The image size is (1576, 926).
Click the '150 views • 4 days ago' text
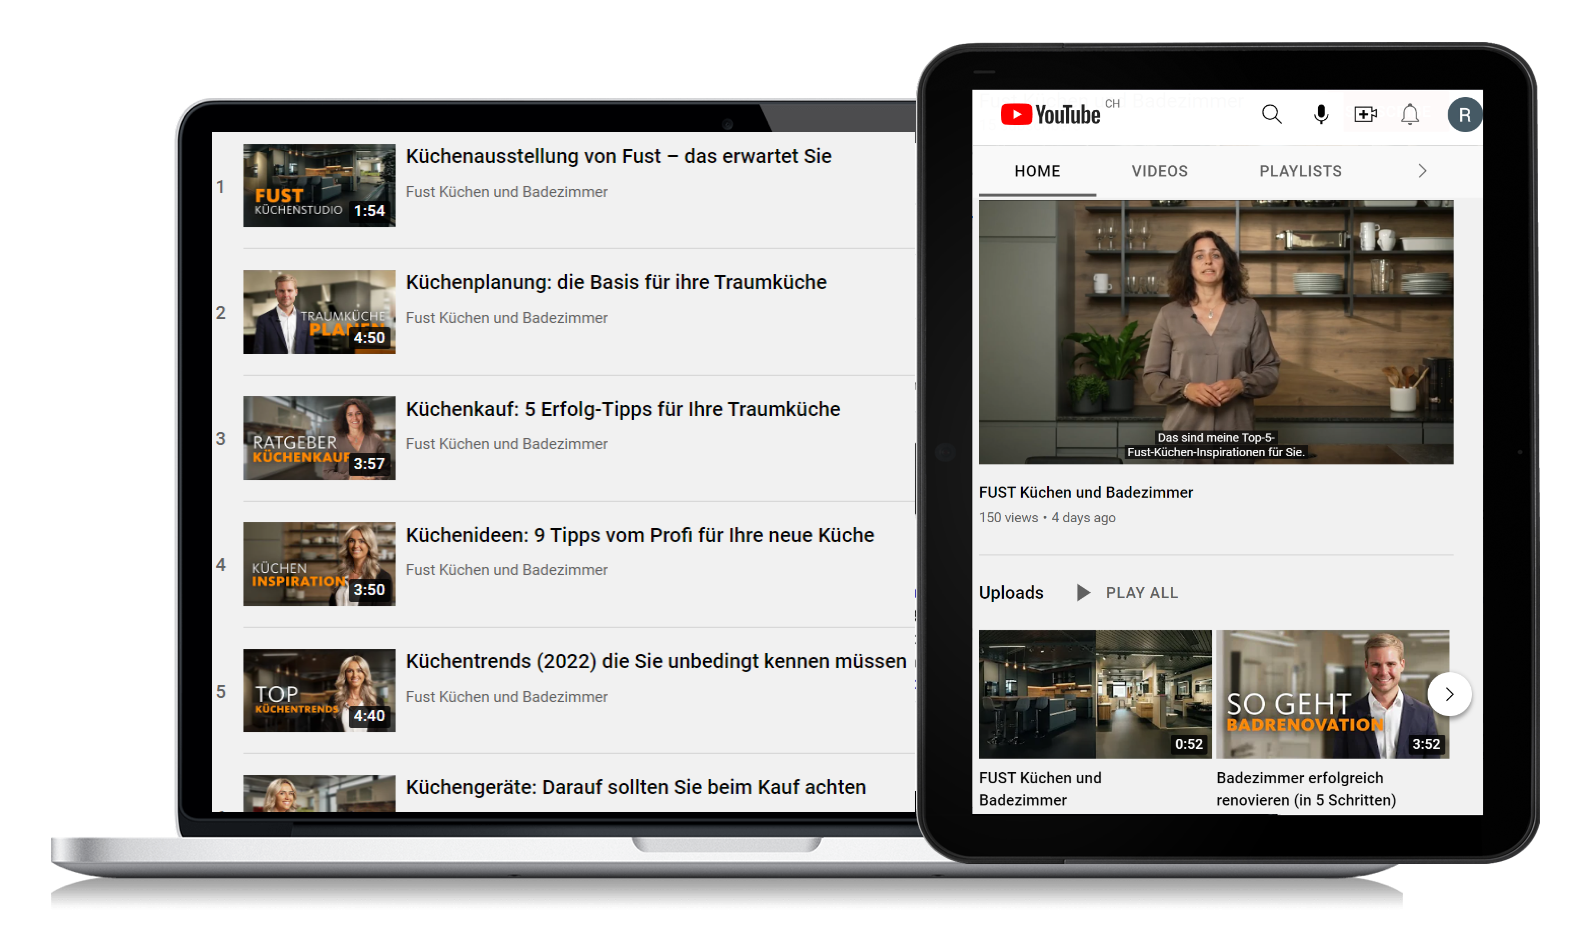1047,518
